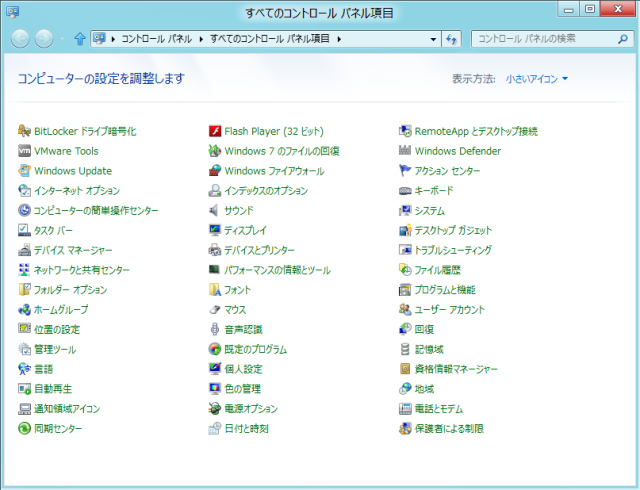Click the Flash Player (32 ビット) icon
Viewport: 640px width, 490px height.
tap(215, 131)
